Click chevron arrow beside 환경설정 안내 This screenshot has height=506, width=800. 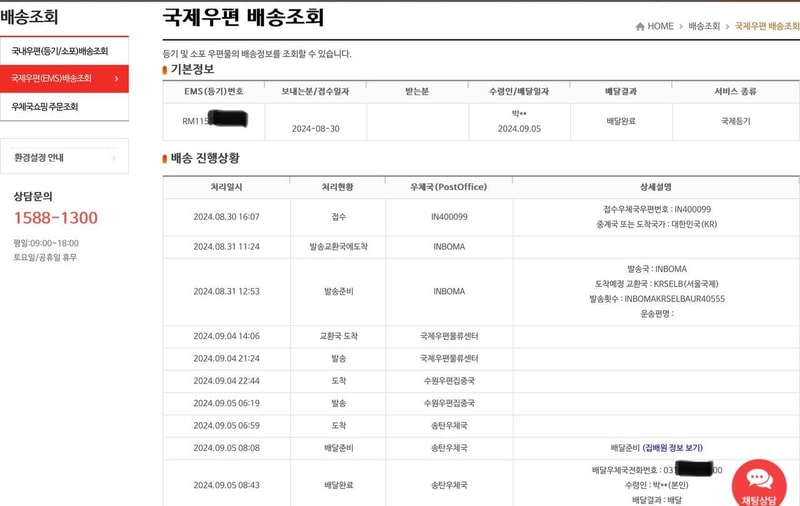113,157
